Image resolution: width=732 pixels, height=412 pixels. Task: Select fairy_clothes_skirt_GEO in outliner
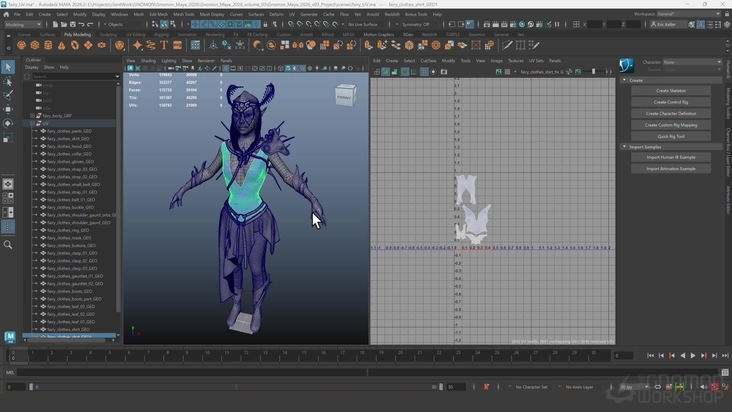68,139
